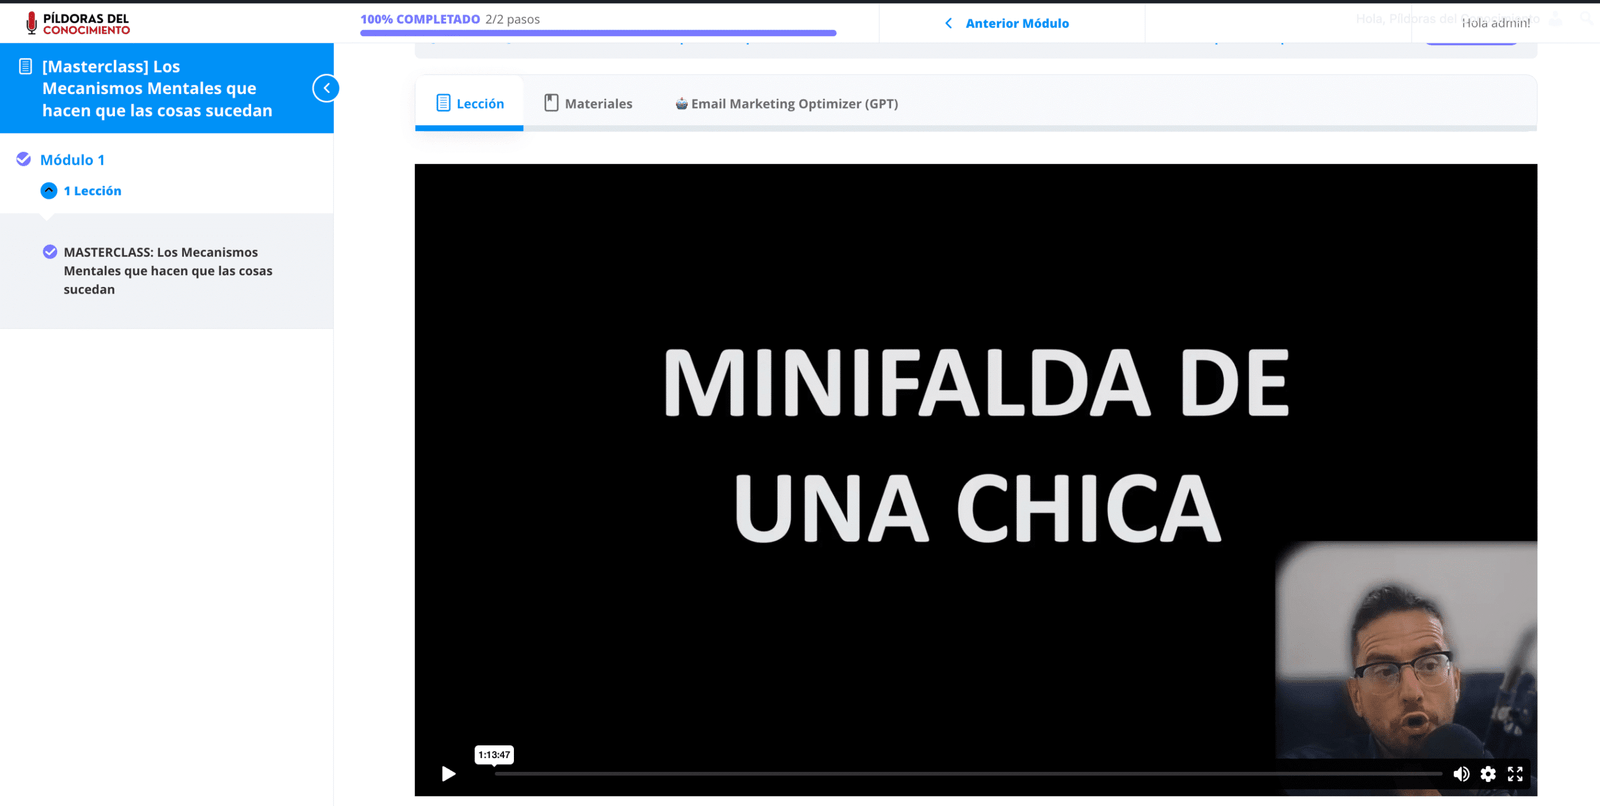Screen dimensions: 1600x806
Task: Open video player settings gear
Action: [1488, 774]
